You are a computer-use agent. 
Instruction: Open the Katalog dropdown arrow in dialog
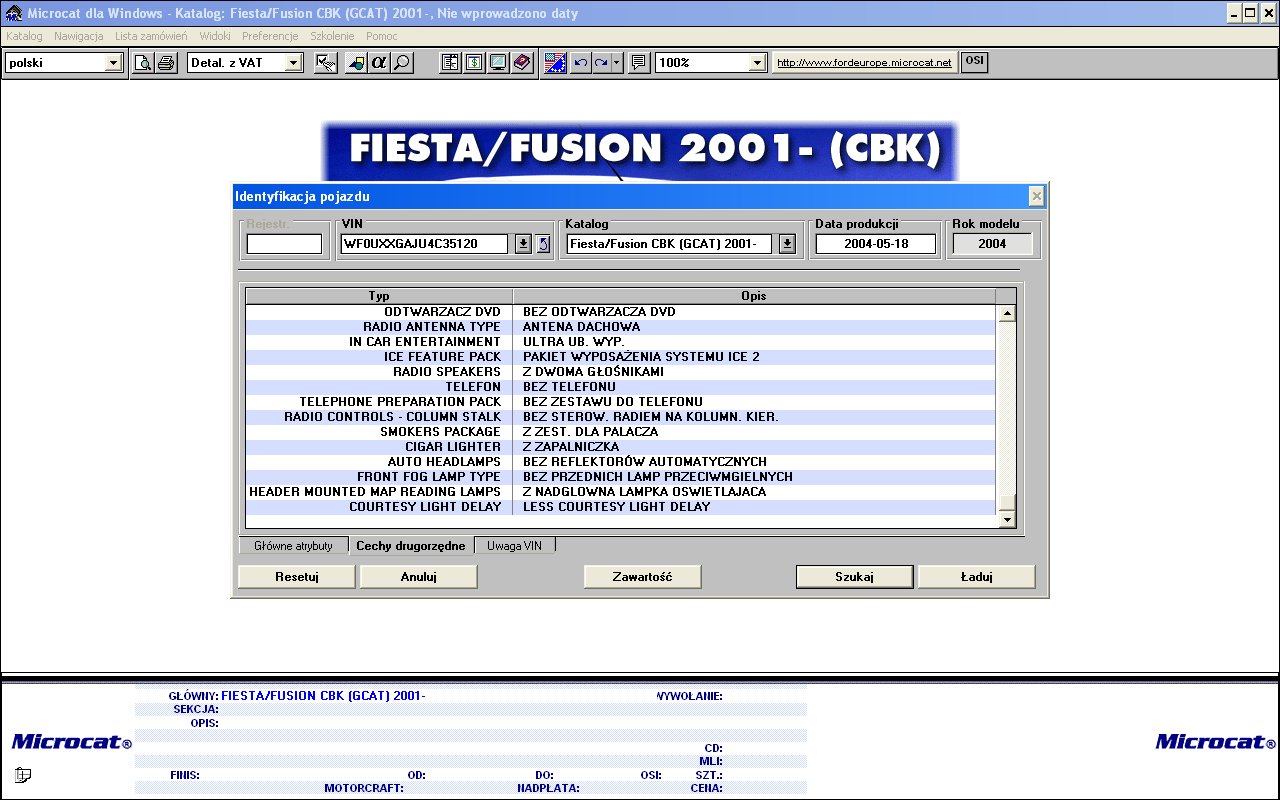click(x=787, y=244)
